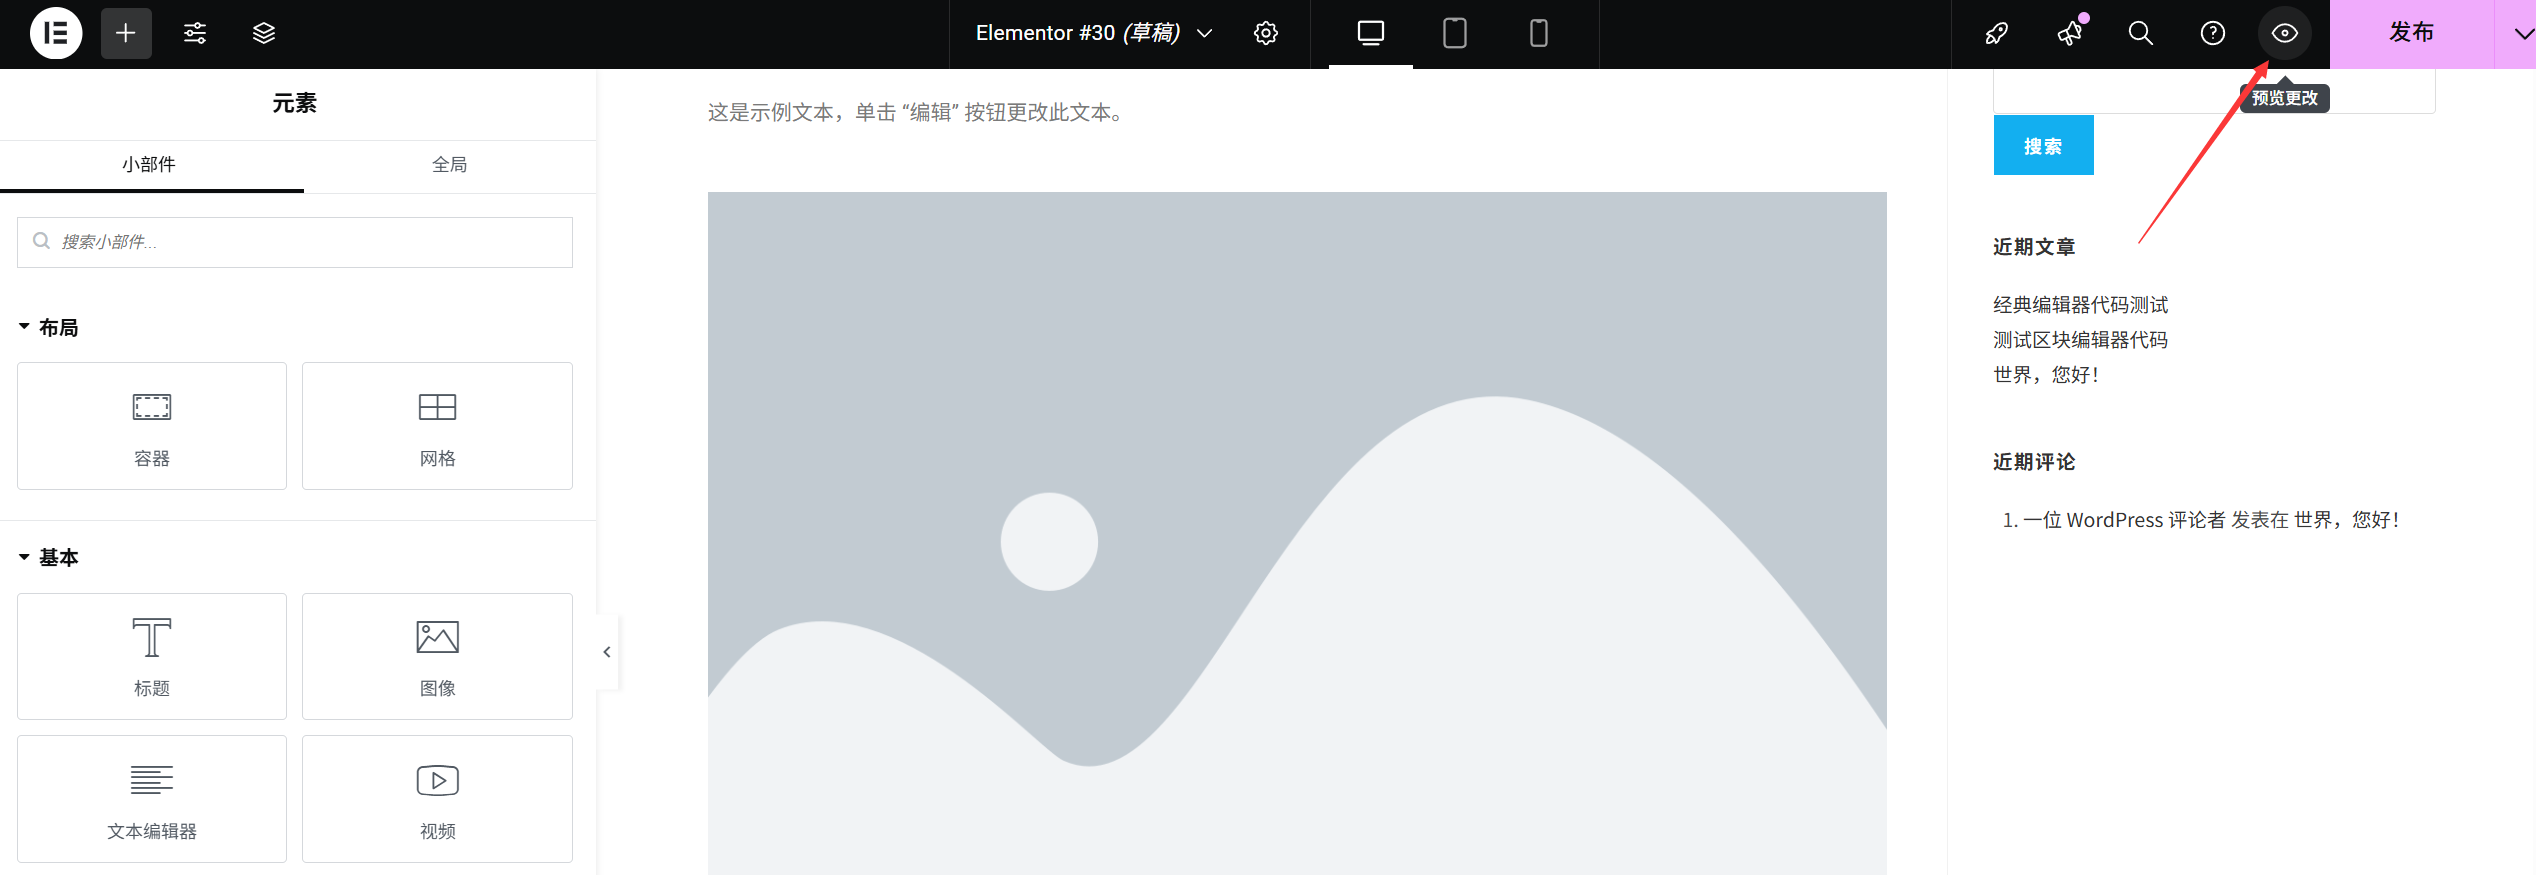The width and height of the screenshot is (2536, 875).
Task: Select the 图像 image widget
Action: (x=437, y=656)
